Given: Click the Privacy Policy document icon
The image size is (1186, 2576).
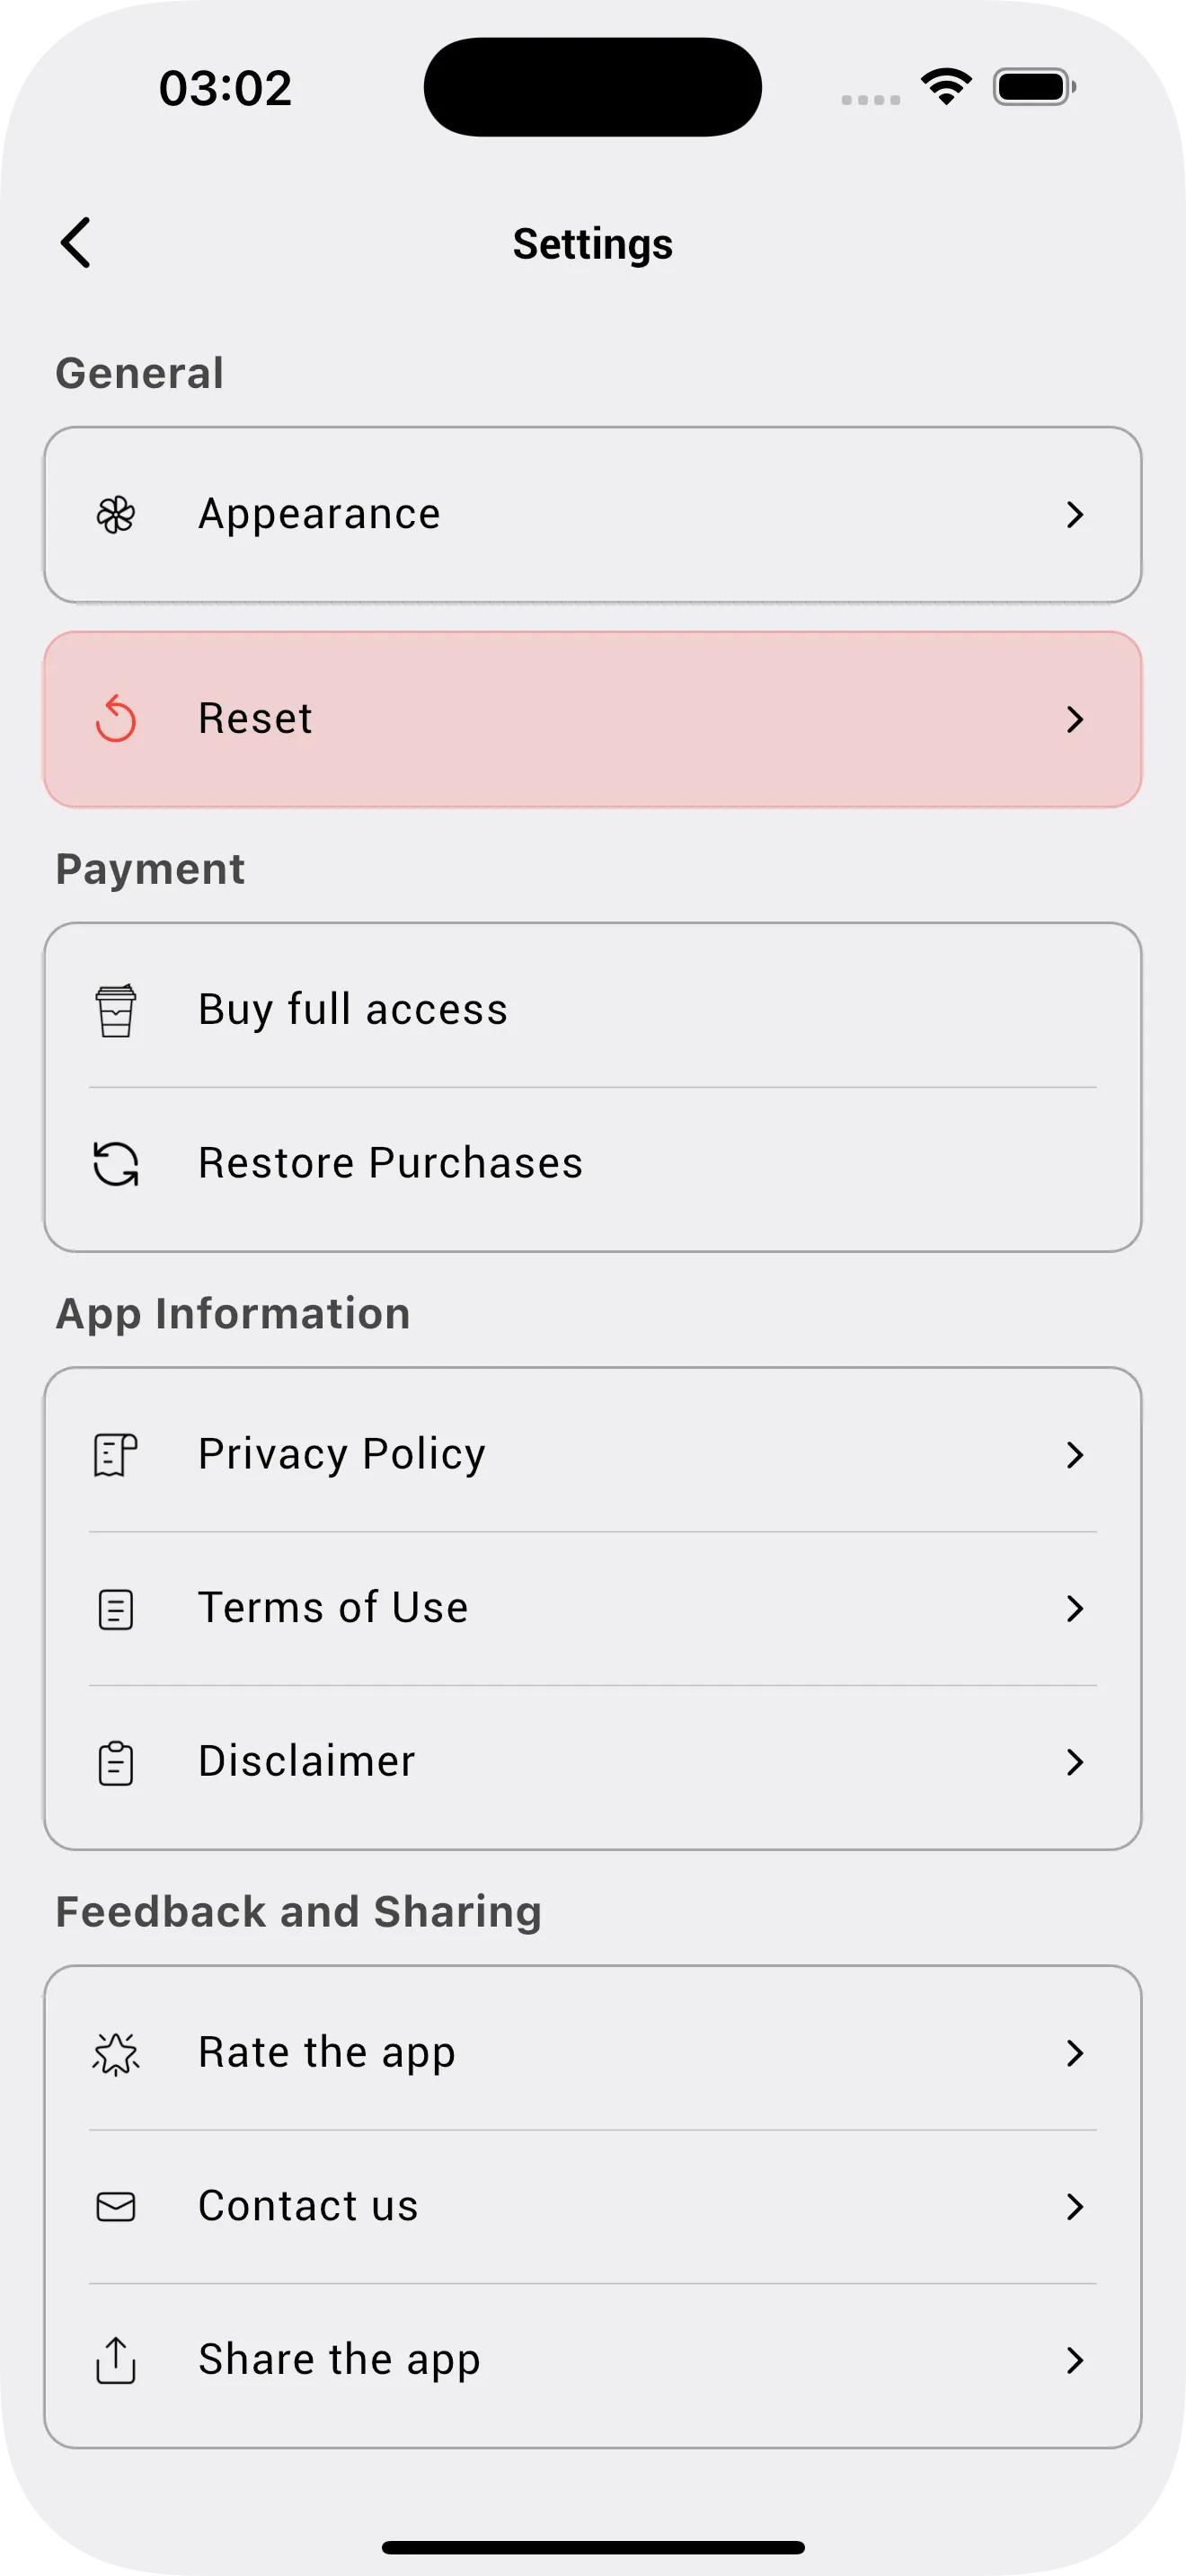Looking at the screenshot, I should [116, 1455].
